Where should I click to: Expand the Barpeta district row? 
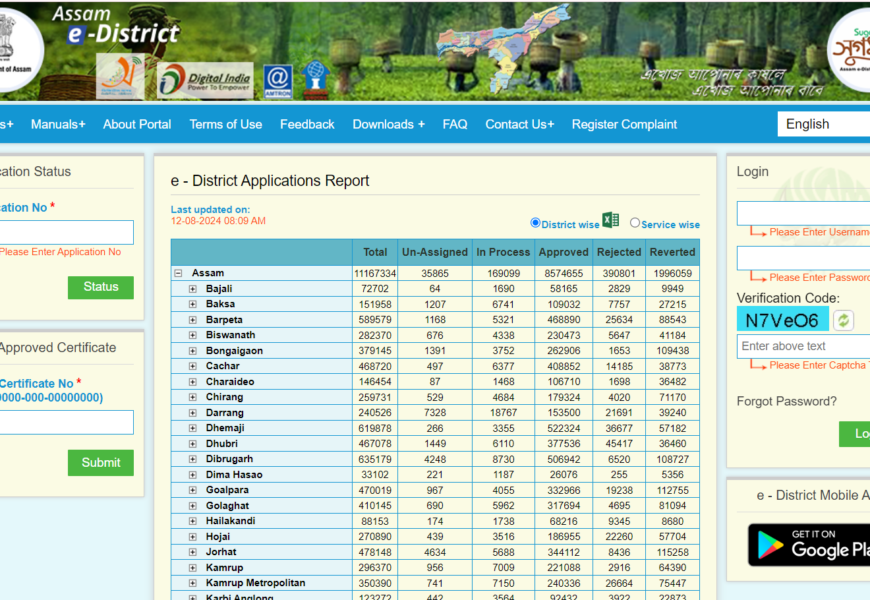coord(193,320)
